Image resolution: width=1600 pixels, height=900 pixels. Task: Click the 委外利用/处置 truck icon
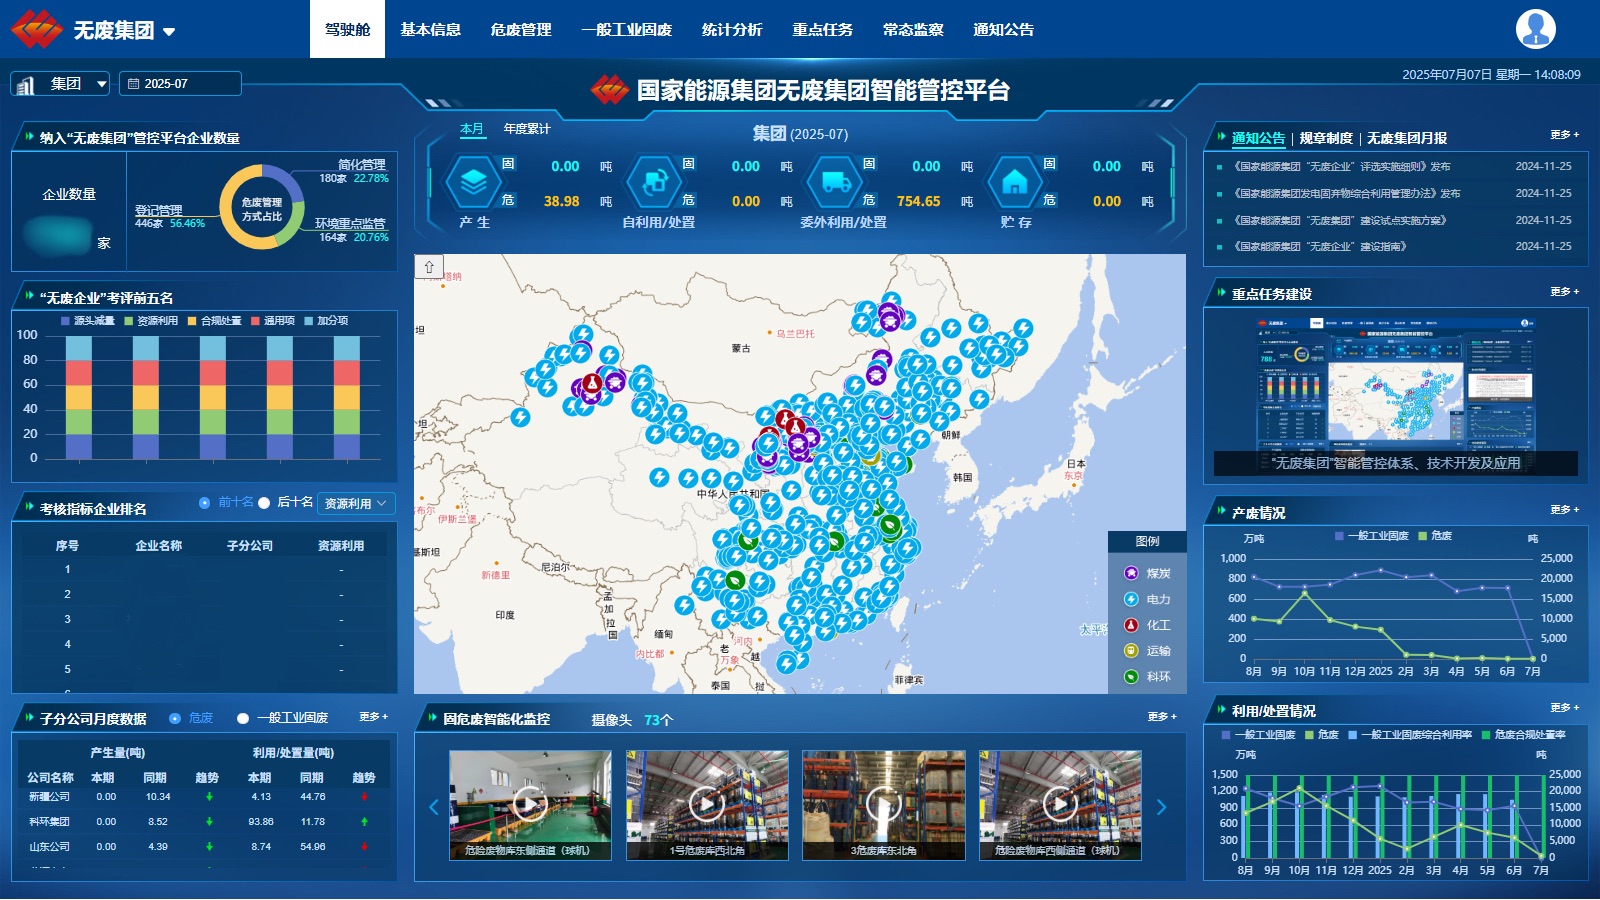[x=834, y=182]
